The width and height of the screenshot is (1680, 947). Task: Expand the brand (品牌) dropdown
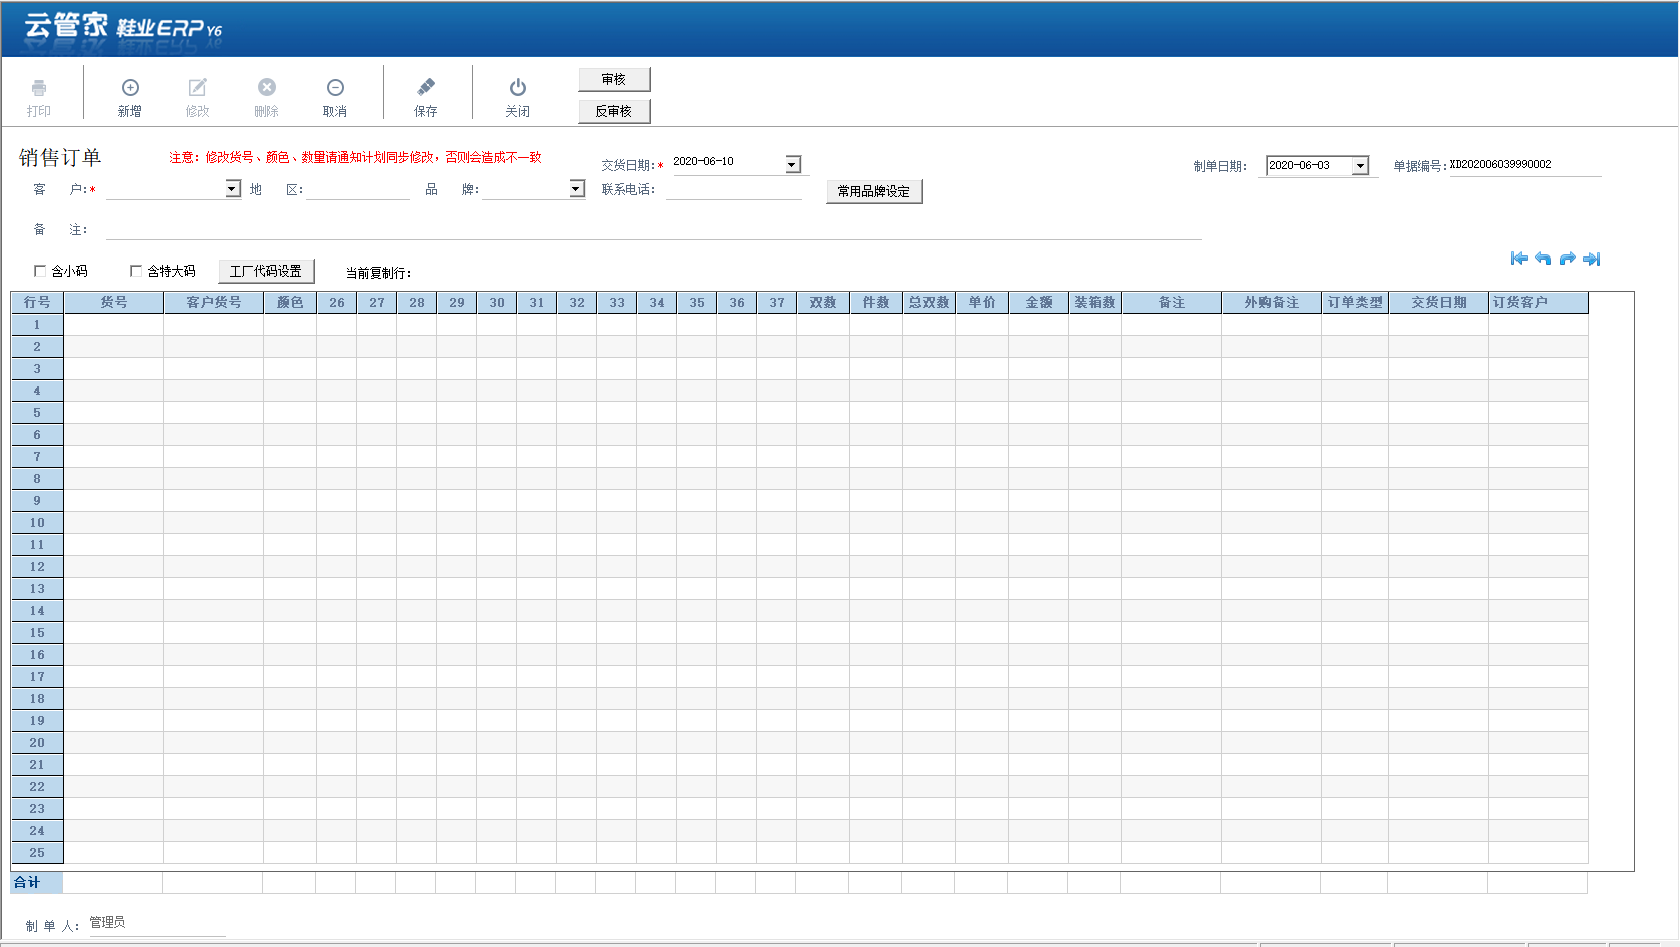577,188
